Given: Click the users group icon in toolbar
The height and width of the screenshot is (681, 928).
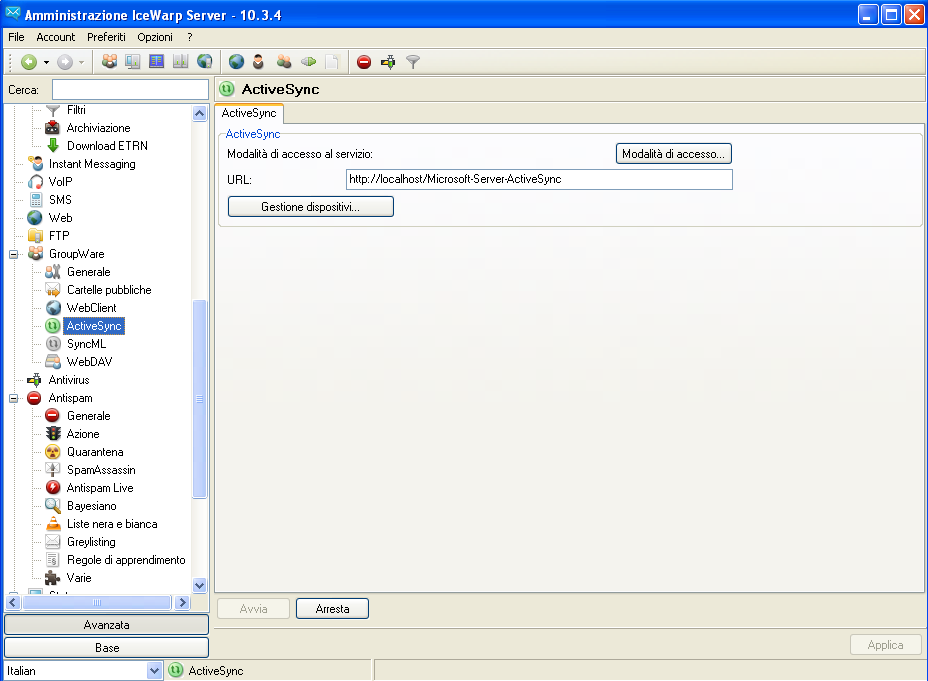Looking at the screenshot, I should pos(109,62).
